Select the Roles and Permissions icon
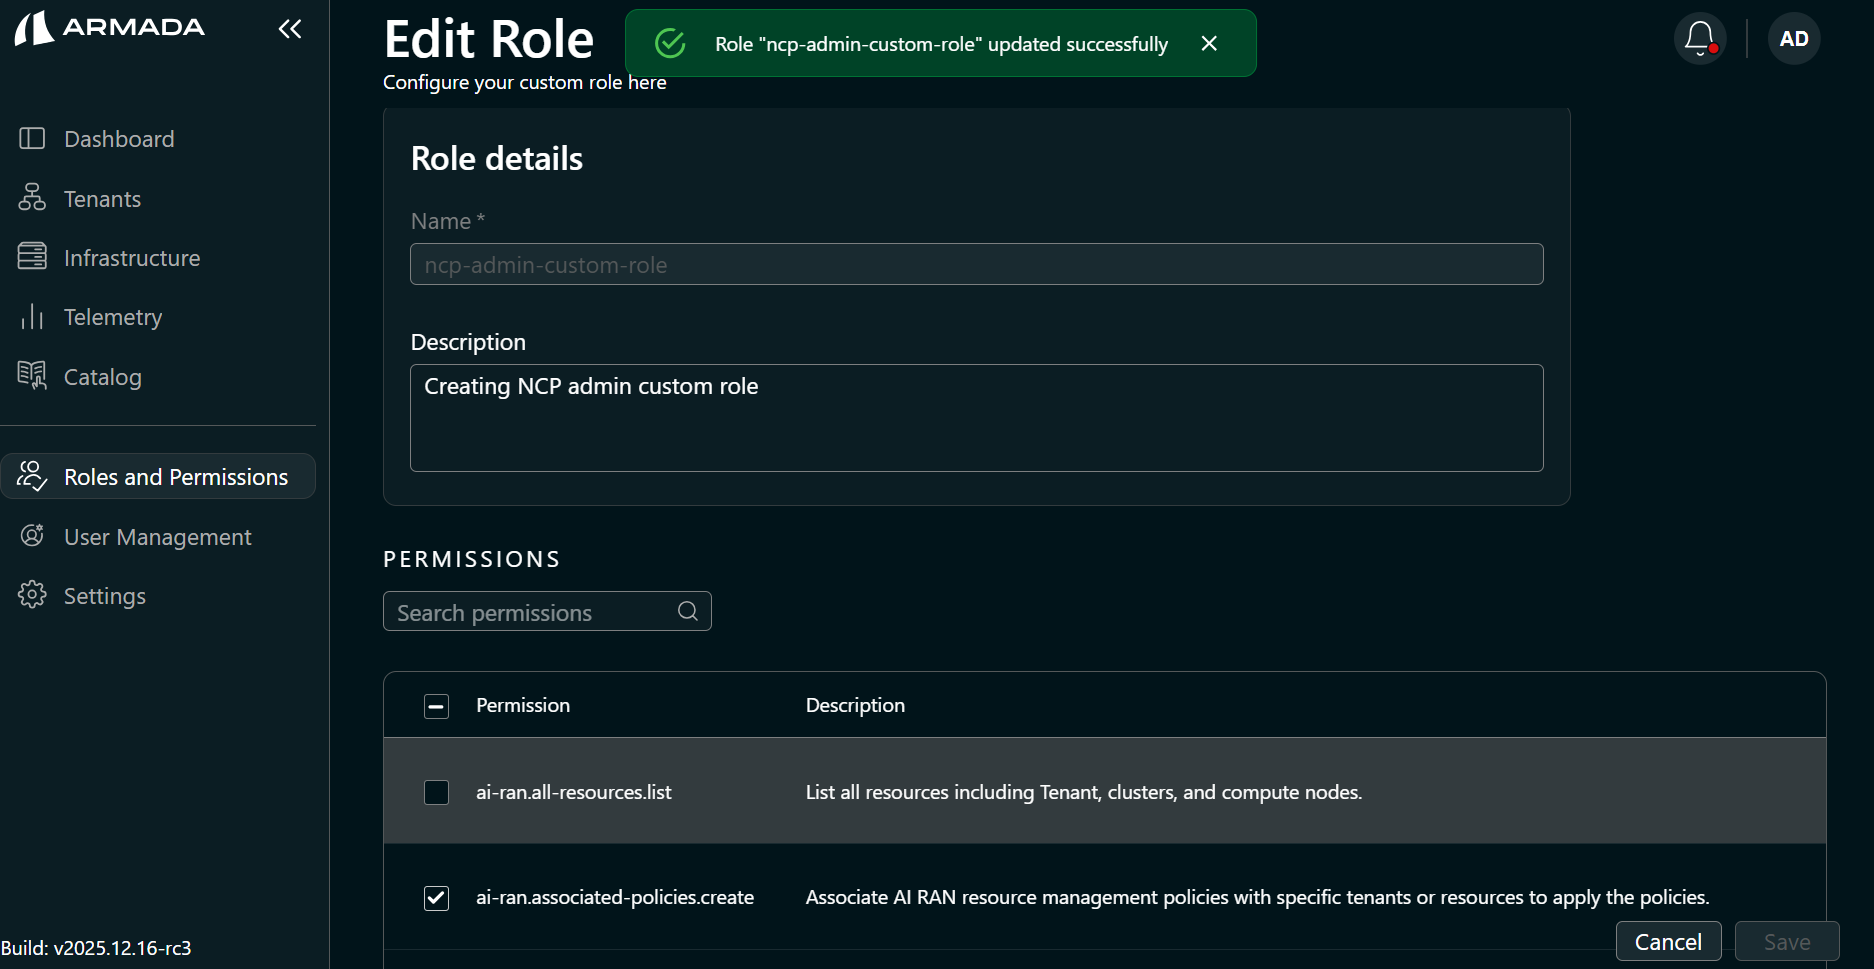Viewport: 1874px width, 969px height. [31, 476]
